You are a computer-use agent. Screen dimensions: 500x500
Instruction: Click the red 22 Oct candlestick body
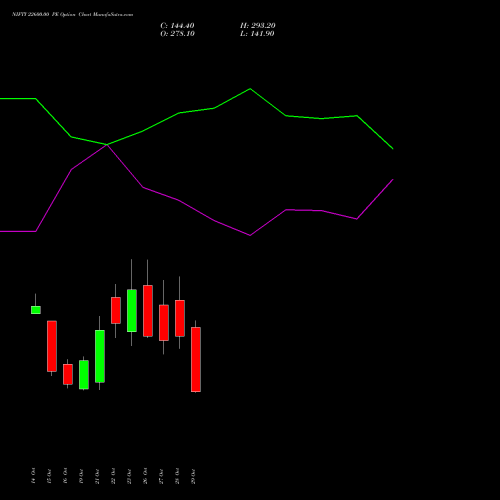(116, 310)
